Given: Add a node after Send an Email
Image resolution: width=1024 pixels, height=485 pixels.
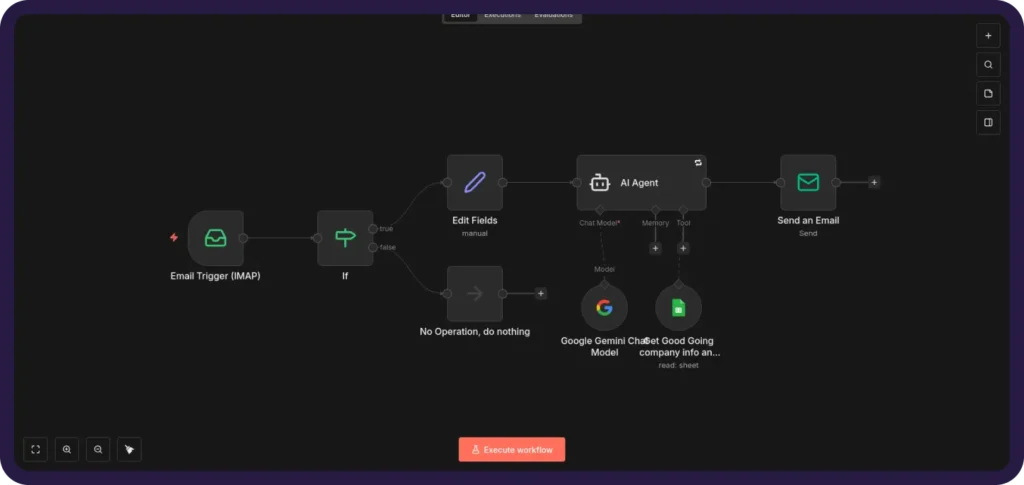Looking at the screenshot, I should tap(874, 182).
